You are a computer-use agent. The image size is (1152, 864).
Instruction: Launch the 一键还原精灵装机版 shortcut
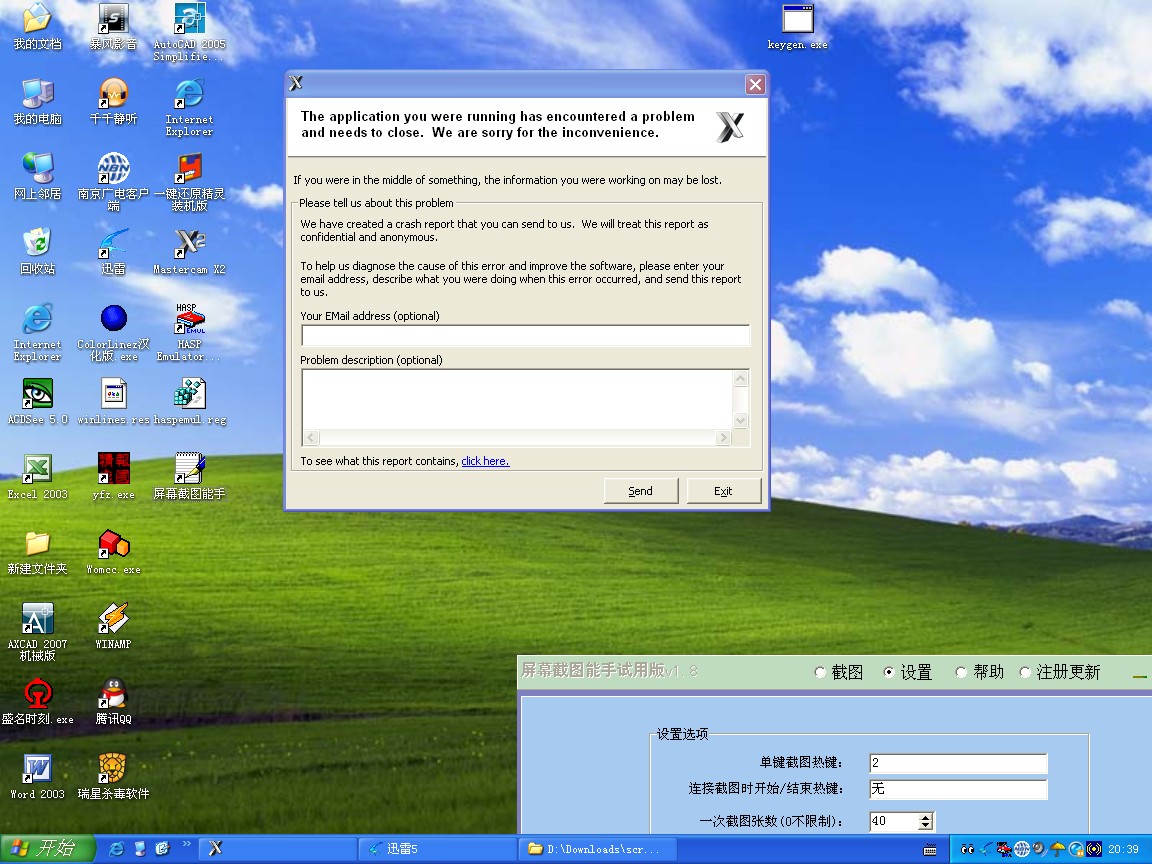pyautogui.click(x=189, y=183)
